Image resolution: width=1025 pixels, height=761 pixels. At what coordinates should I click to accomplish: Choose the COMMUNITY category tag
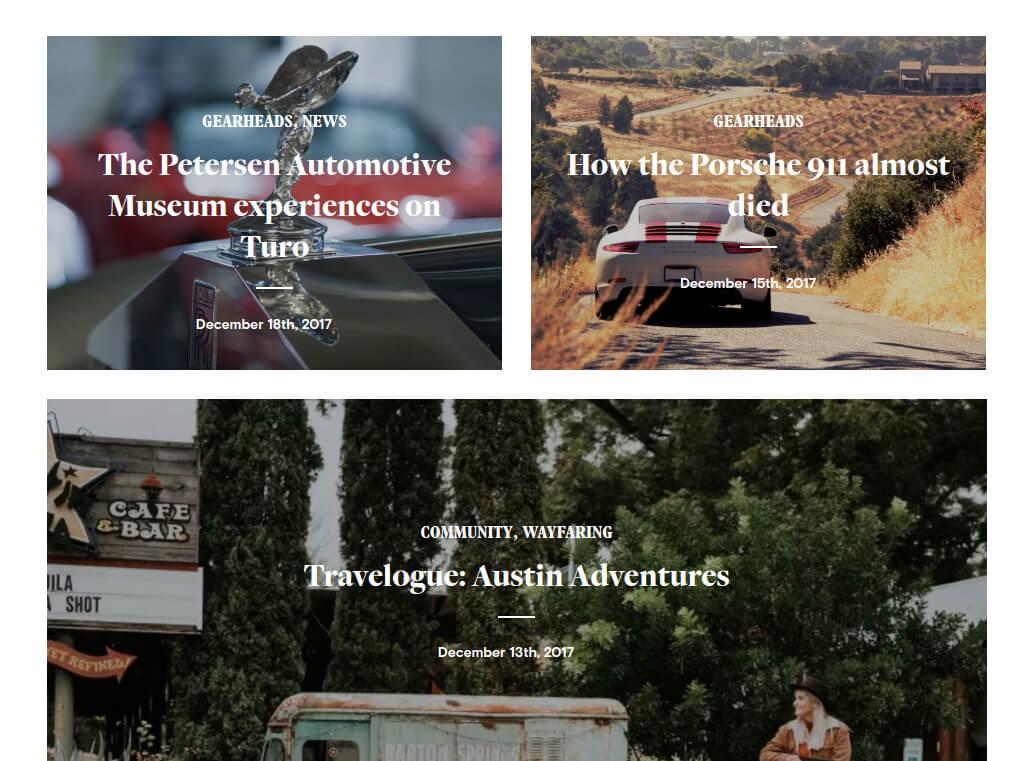[x=465, y=532]
